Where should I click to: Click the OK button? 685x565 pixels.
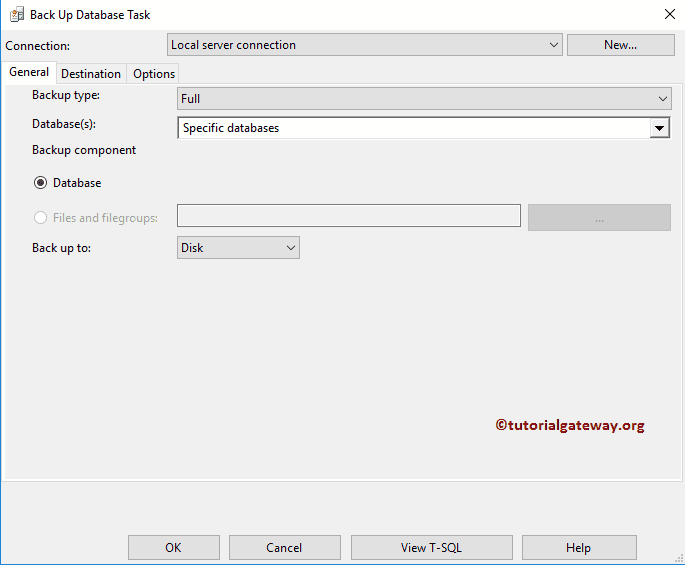[173, 548]
